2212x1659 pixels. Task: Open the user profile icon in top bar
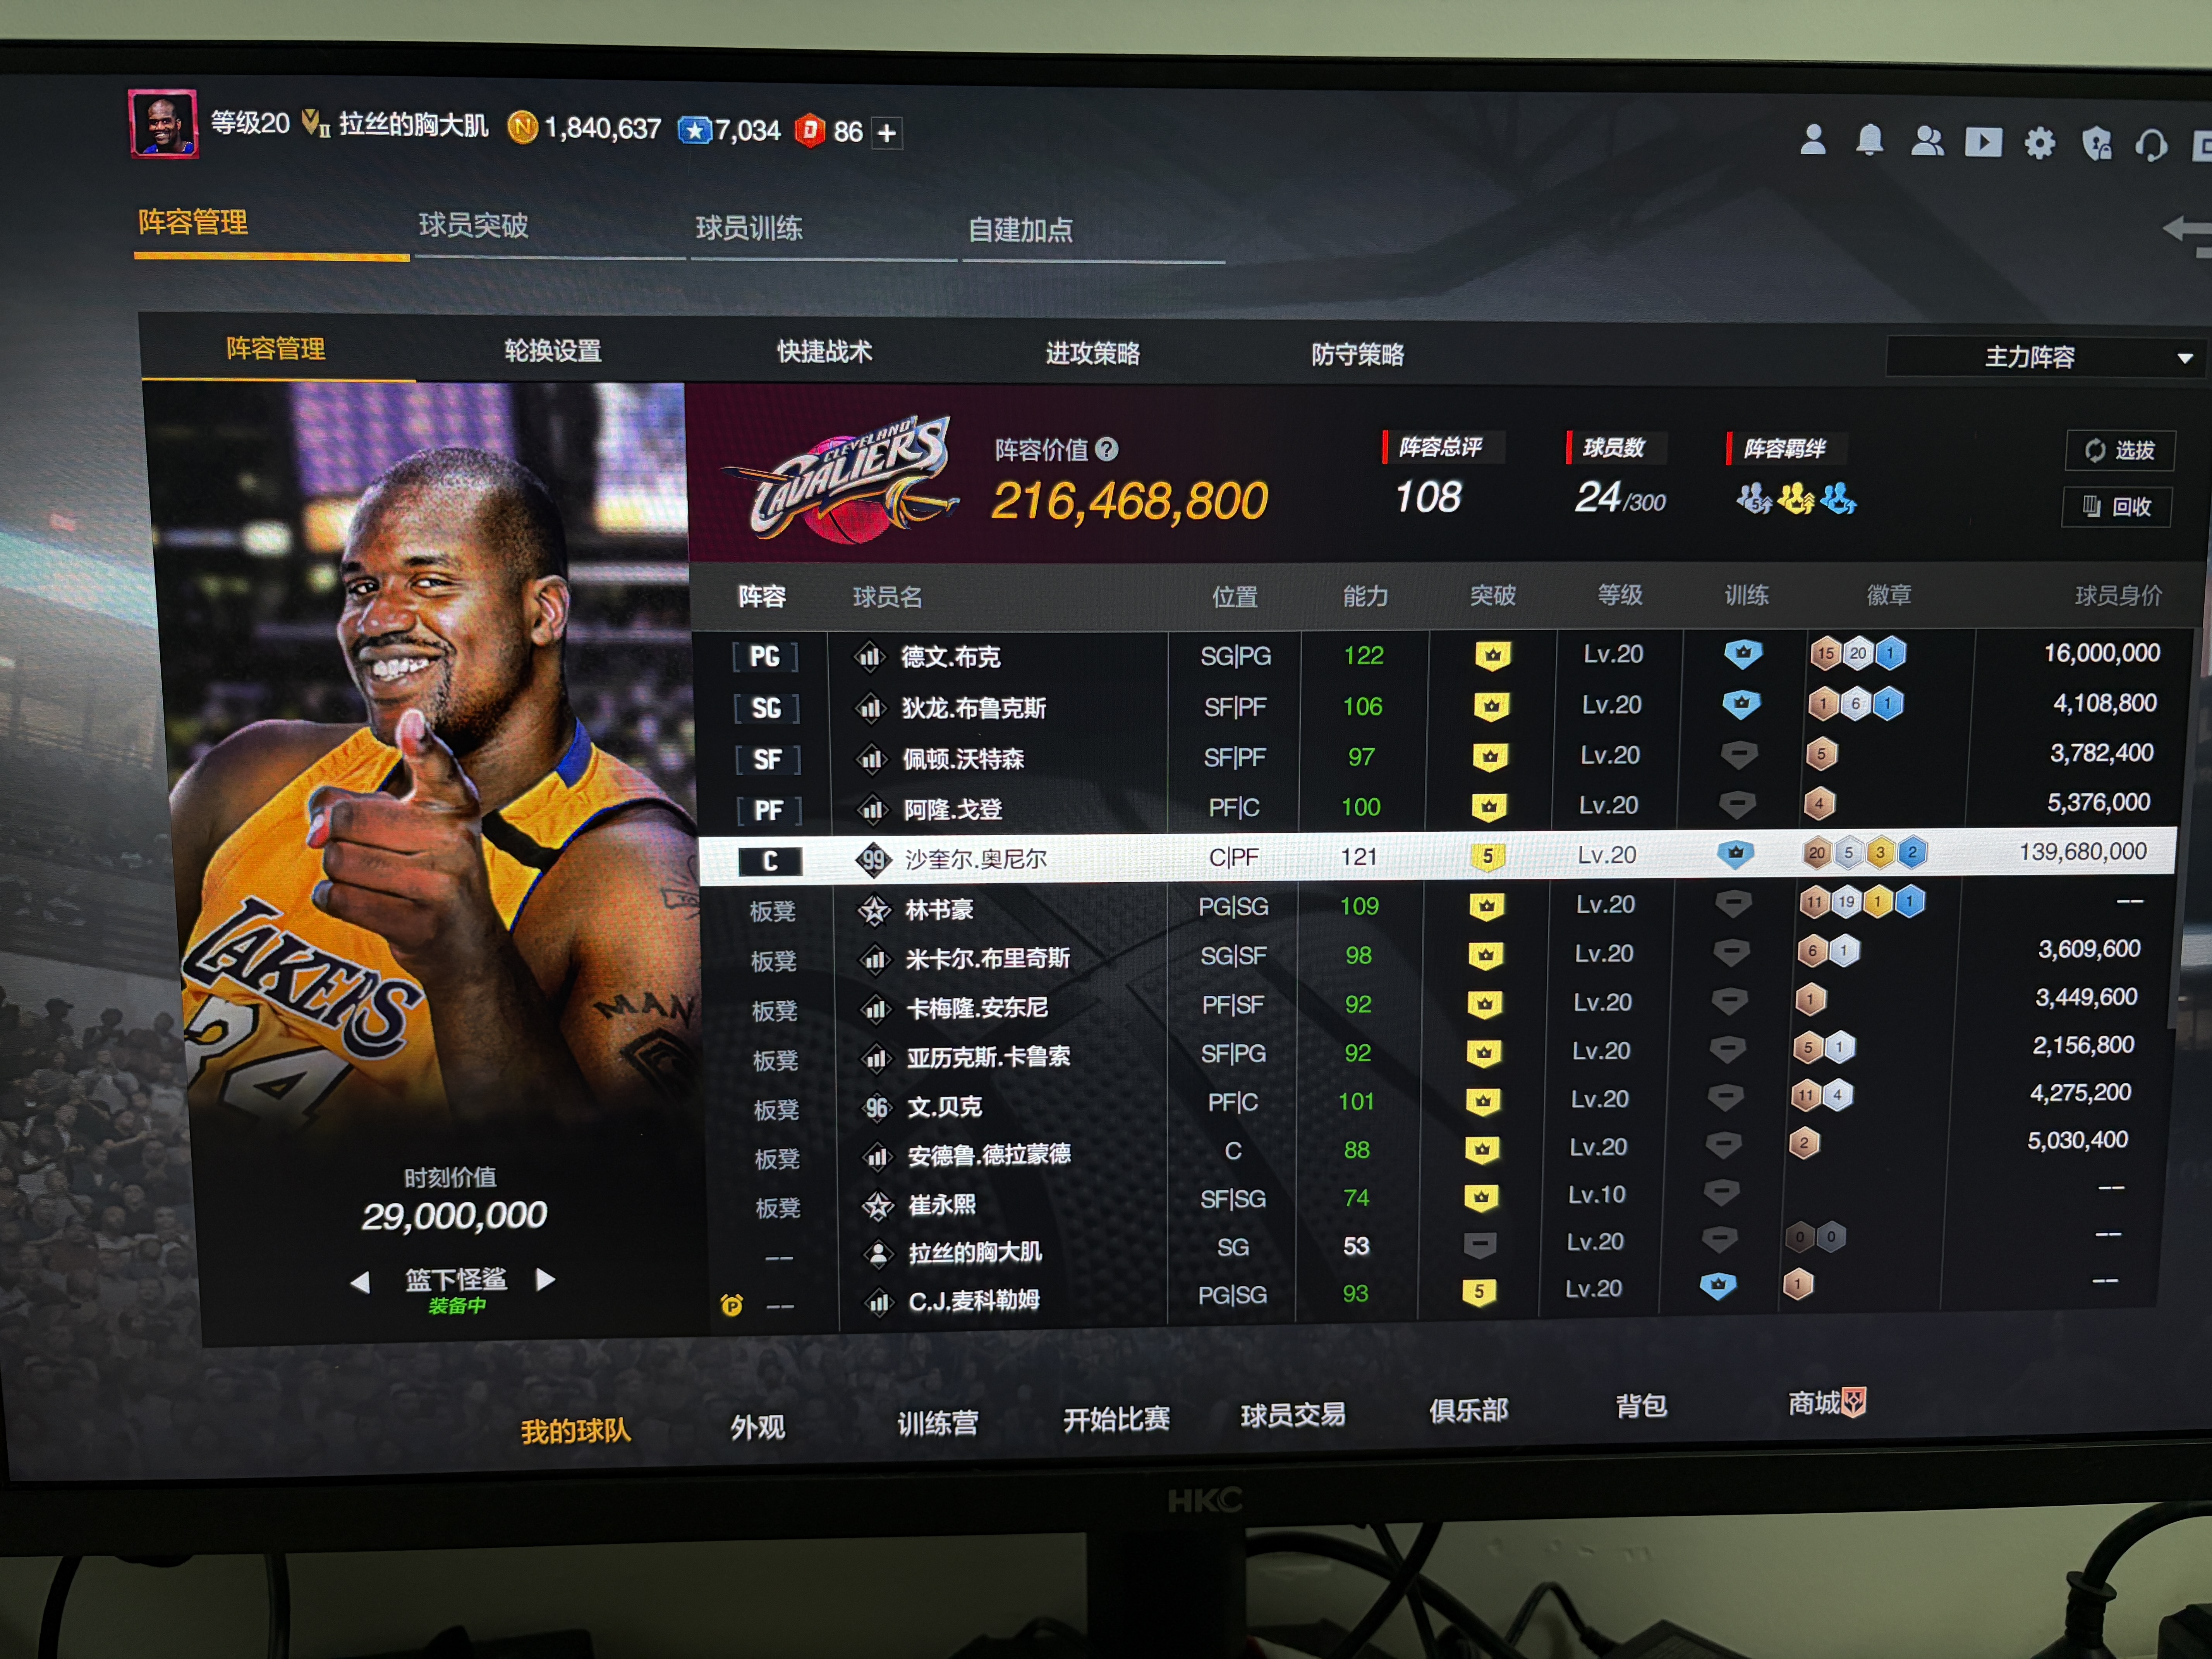pyautogui.click(x=1813, y=140)
